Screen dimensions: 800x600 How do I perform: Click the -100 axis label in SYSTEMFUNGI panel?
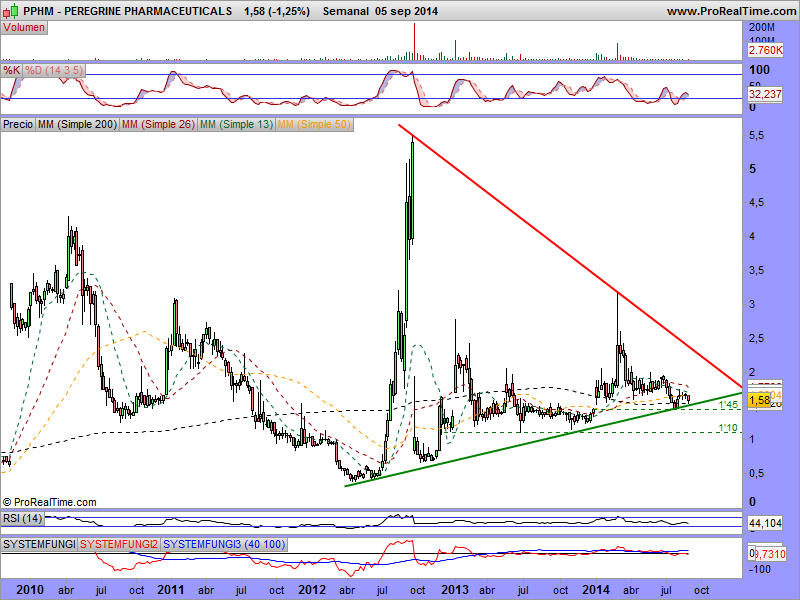tap(760, 569)
